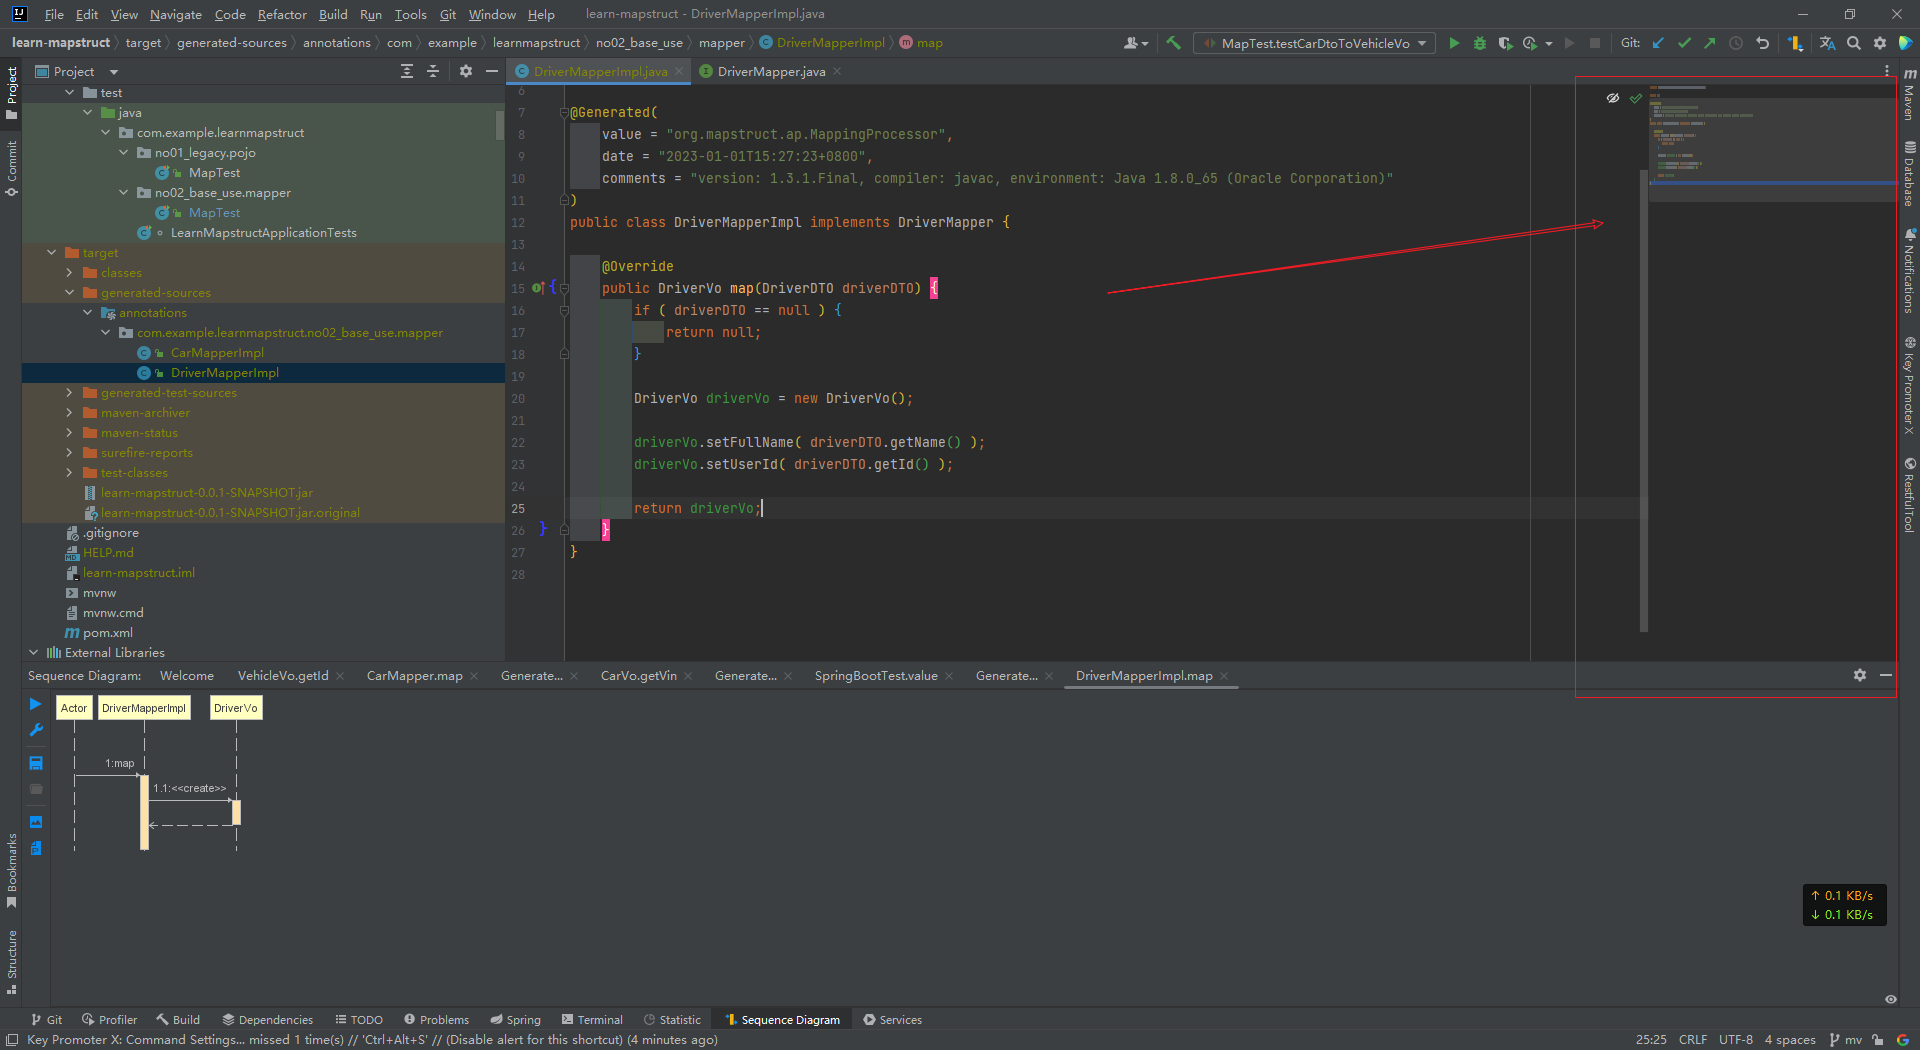
Task: Push commits with green arrow icon
Action: coord(1709,43)
